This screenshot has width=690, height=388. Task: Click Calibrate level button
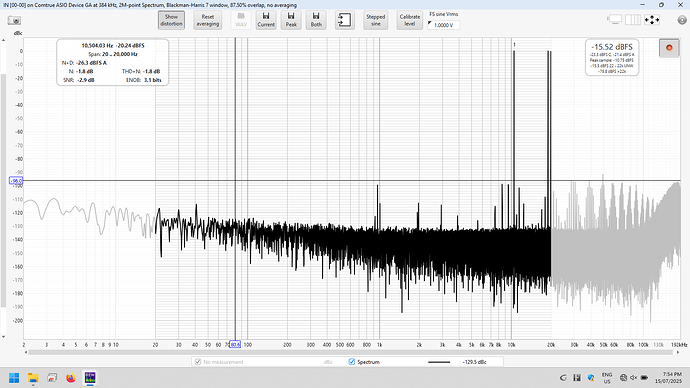pos(410,20)
